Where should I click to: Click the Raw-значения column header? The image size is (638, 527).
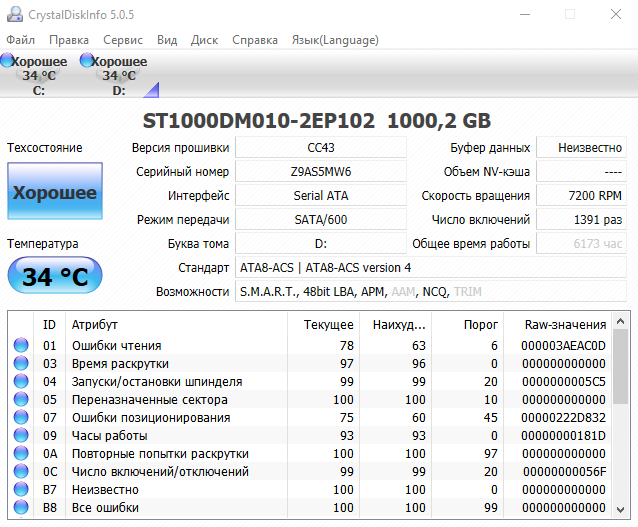point(557,324)
